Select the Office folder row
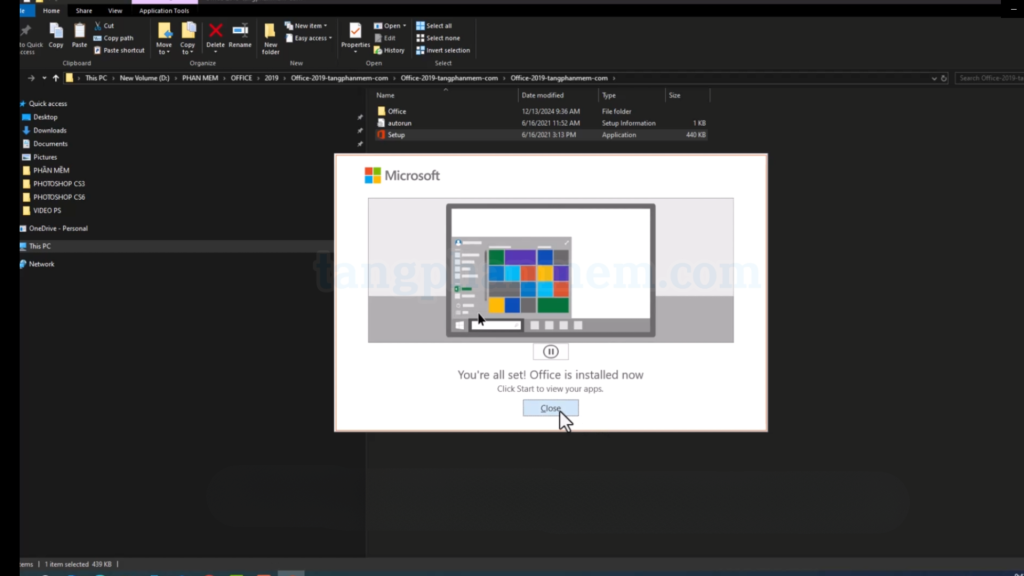 [541, 111]
